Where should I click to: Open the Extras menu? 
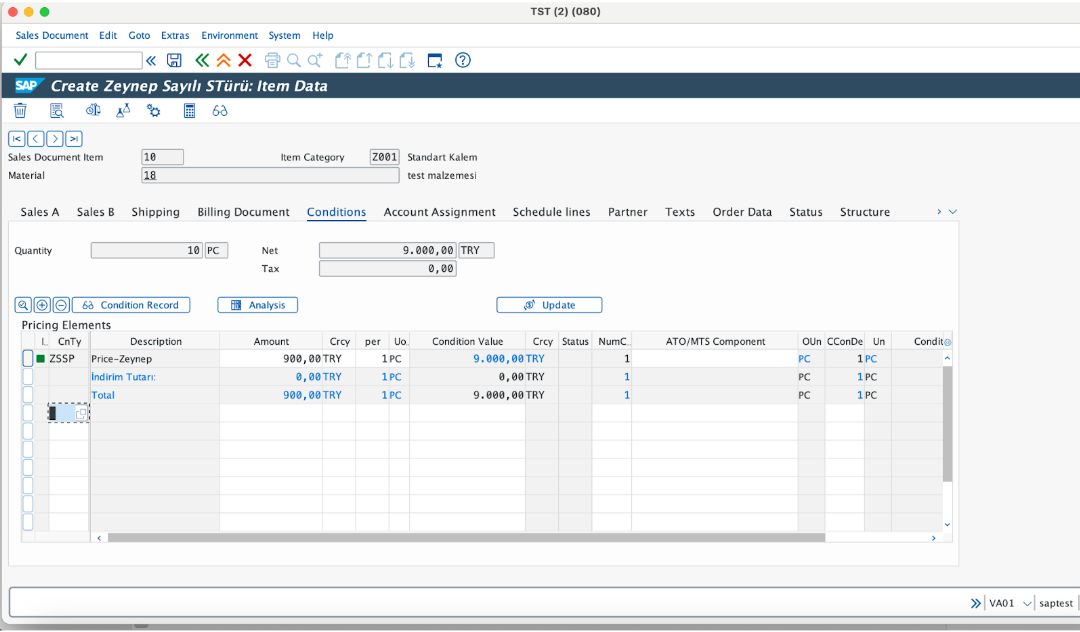[x=175, y=35]
